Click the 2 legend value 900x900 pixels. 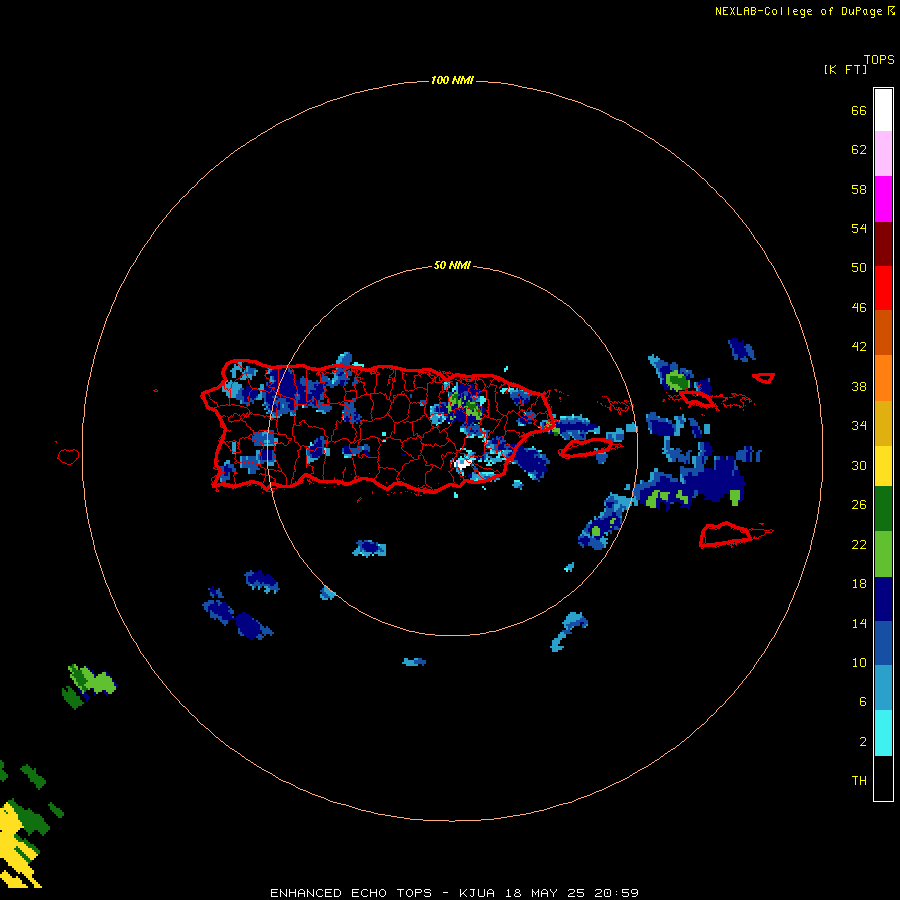(x=863, y=742)
